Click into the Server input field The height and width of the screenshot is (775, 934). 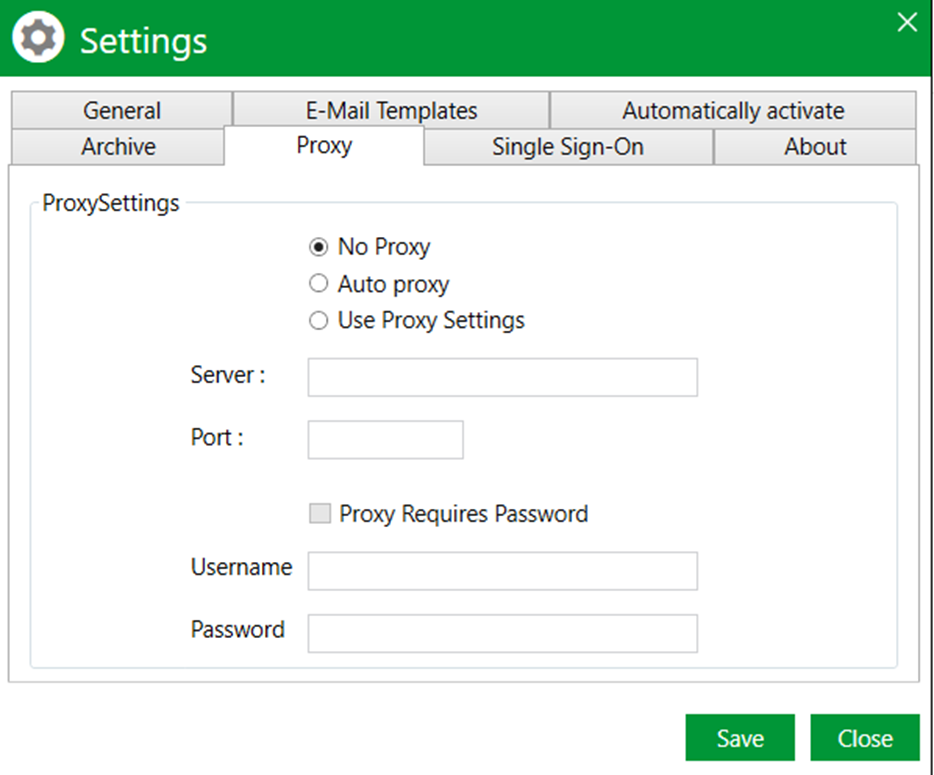point(503,377)
